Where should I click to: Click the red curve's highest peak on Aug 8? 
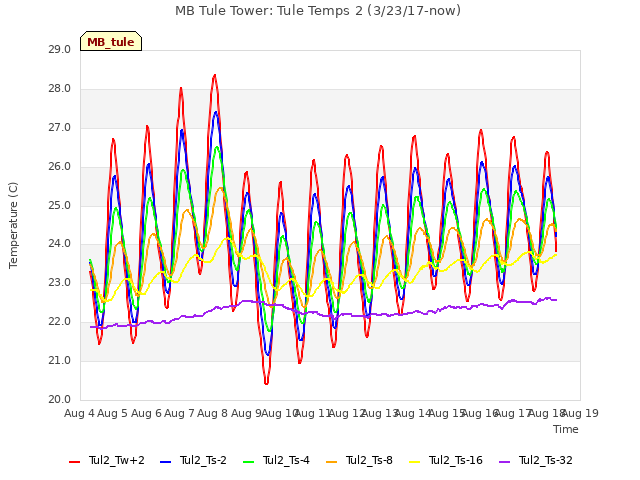[x=215, y=76]
